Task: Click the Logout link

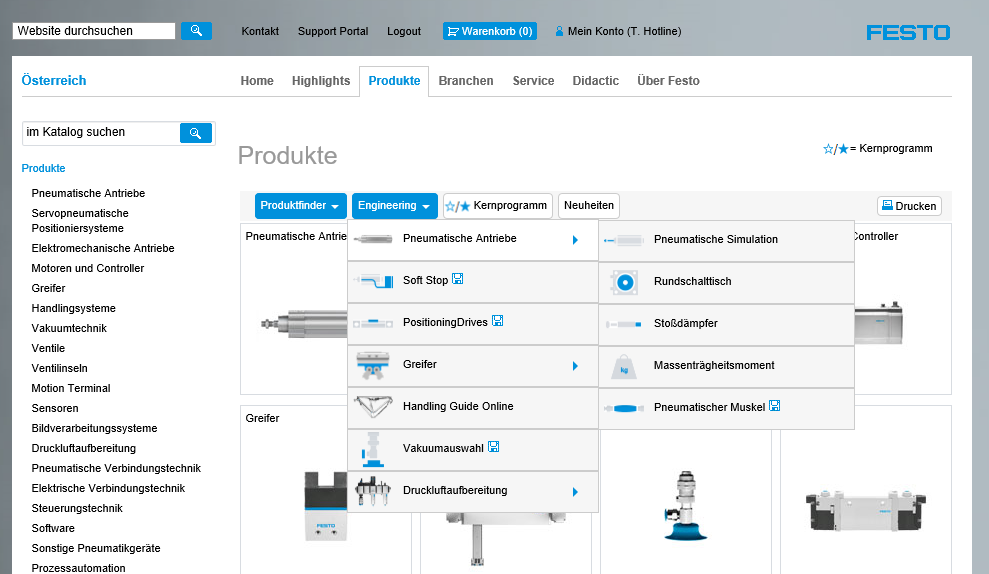Action: click(404, 32)
